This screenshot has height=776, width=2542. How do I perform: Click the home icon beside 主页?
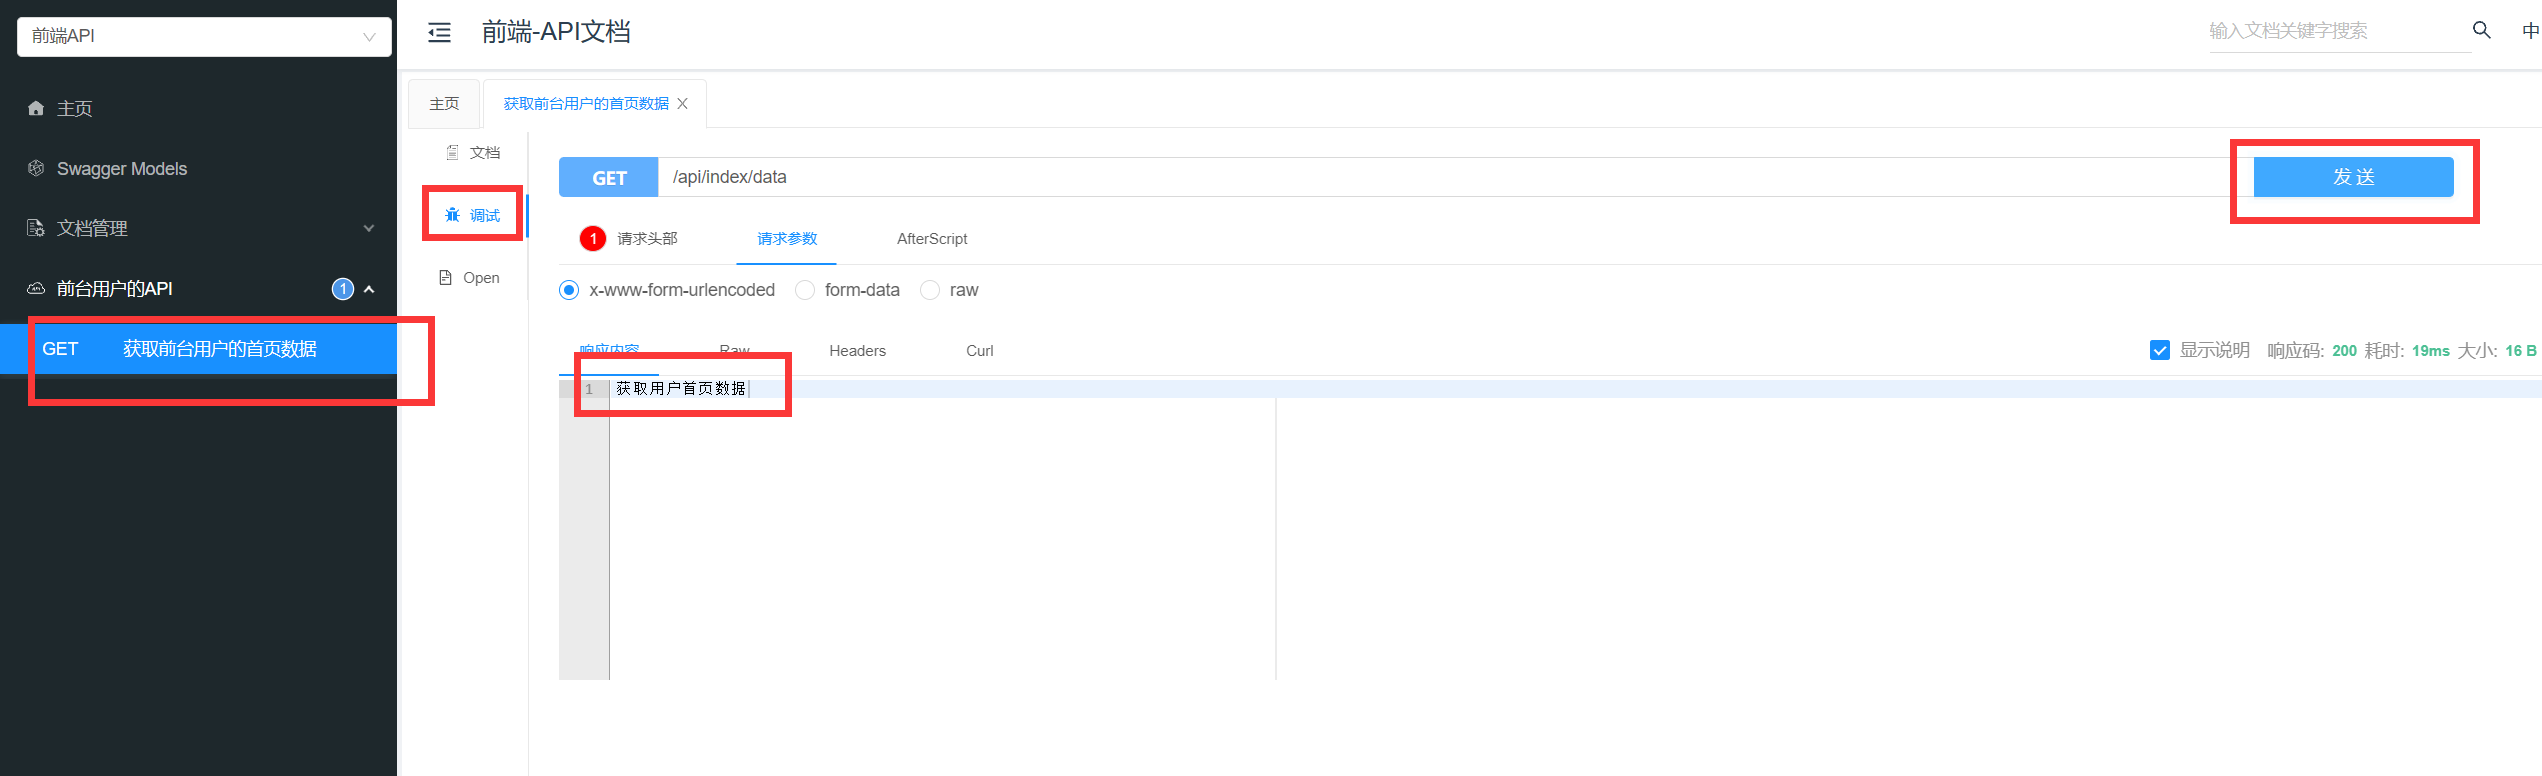pyautogui.click(x=36, y=108)
